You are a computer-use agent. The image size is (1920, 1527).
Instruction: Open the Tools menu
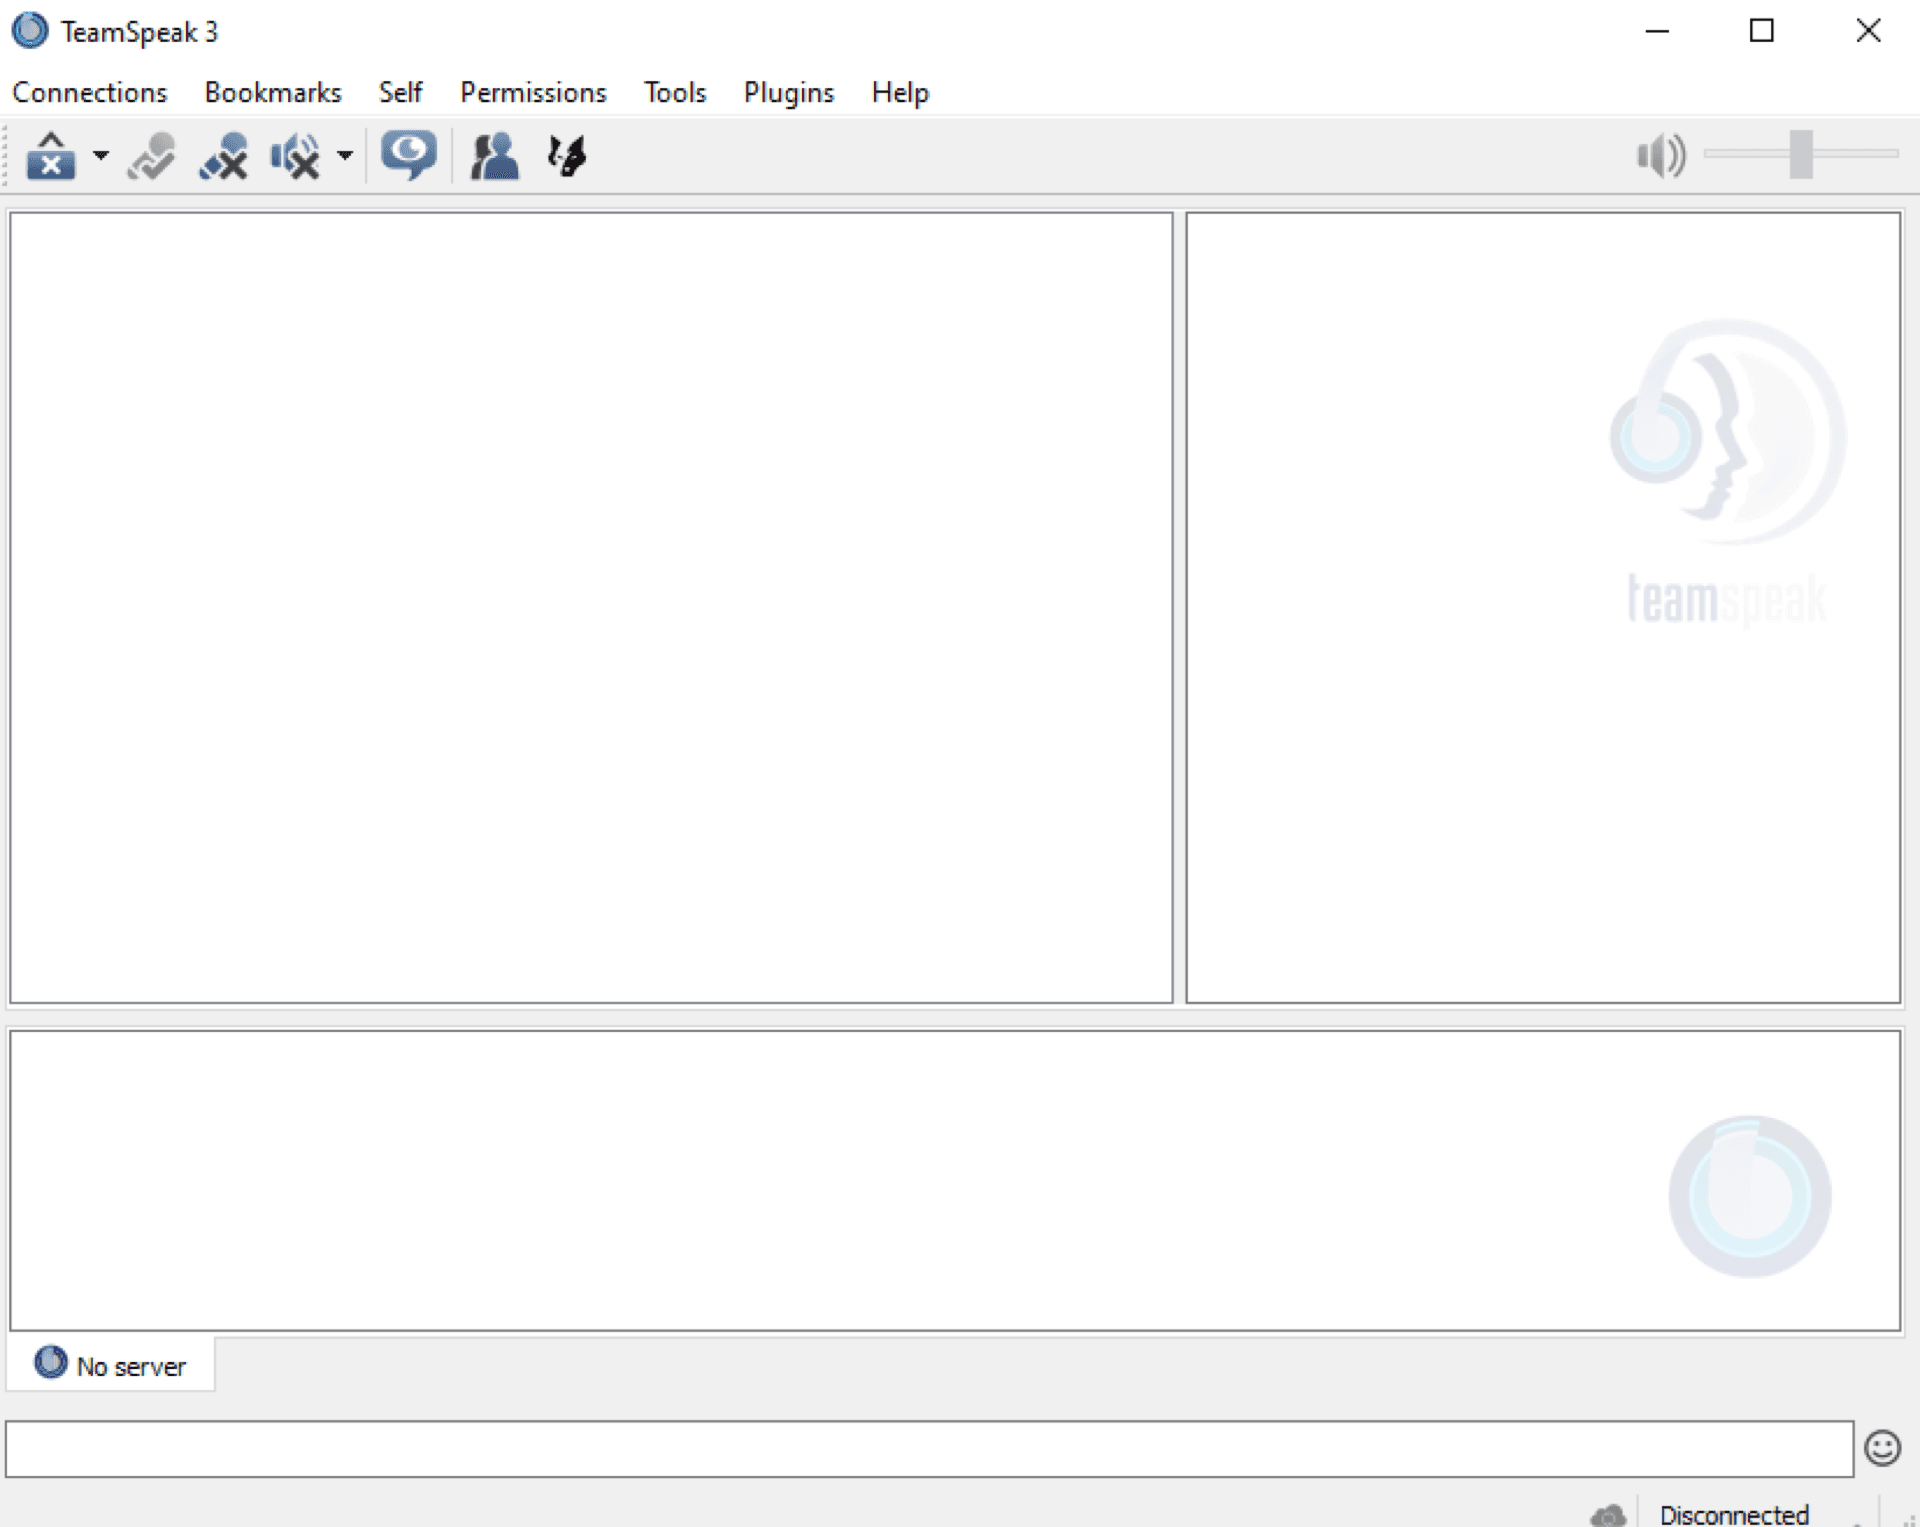pos(675,92)
